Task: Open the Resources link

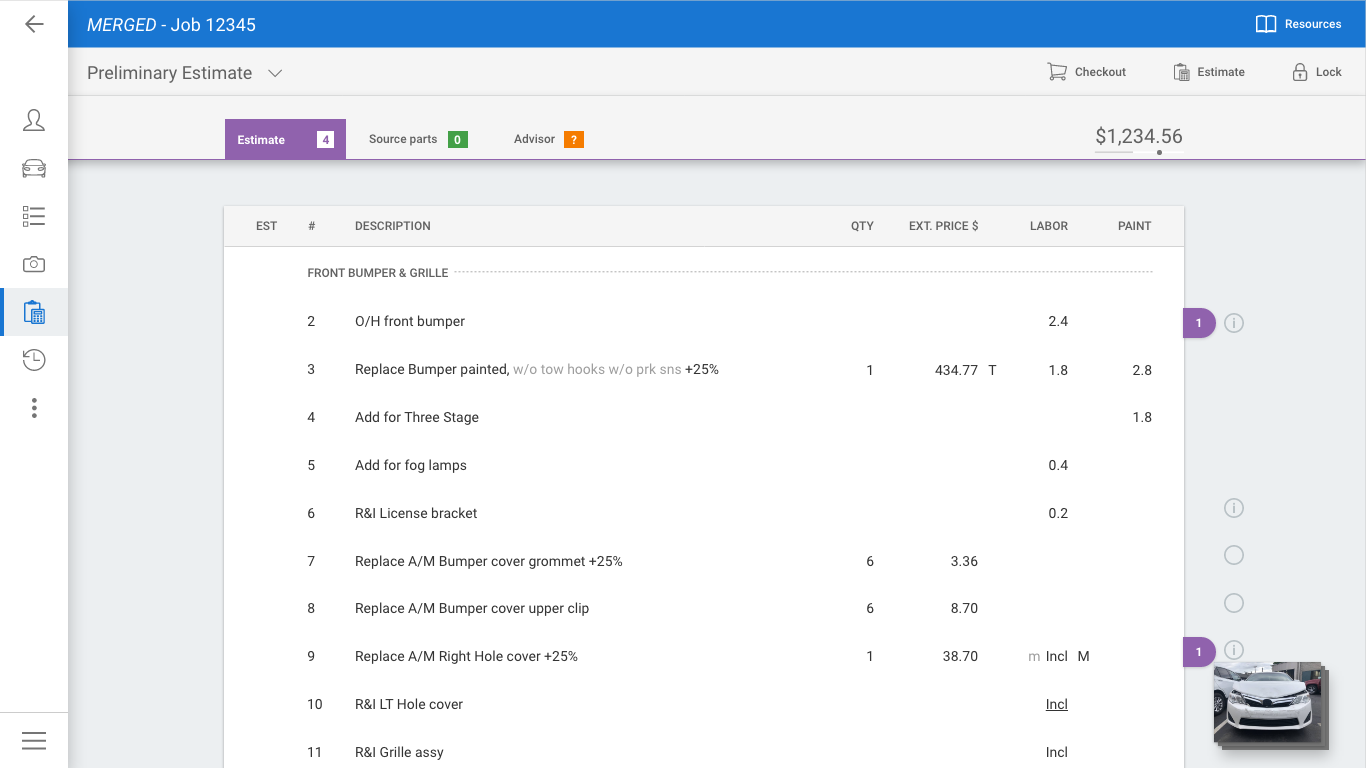Action: click(1298, 24)
